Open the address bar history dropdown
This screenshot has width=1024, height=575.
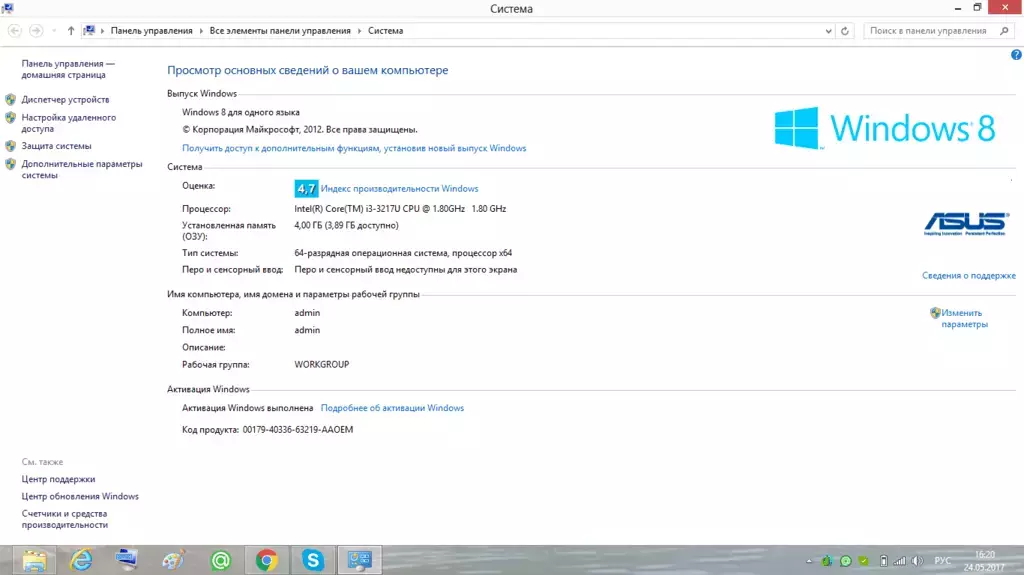point(828,31)
